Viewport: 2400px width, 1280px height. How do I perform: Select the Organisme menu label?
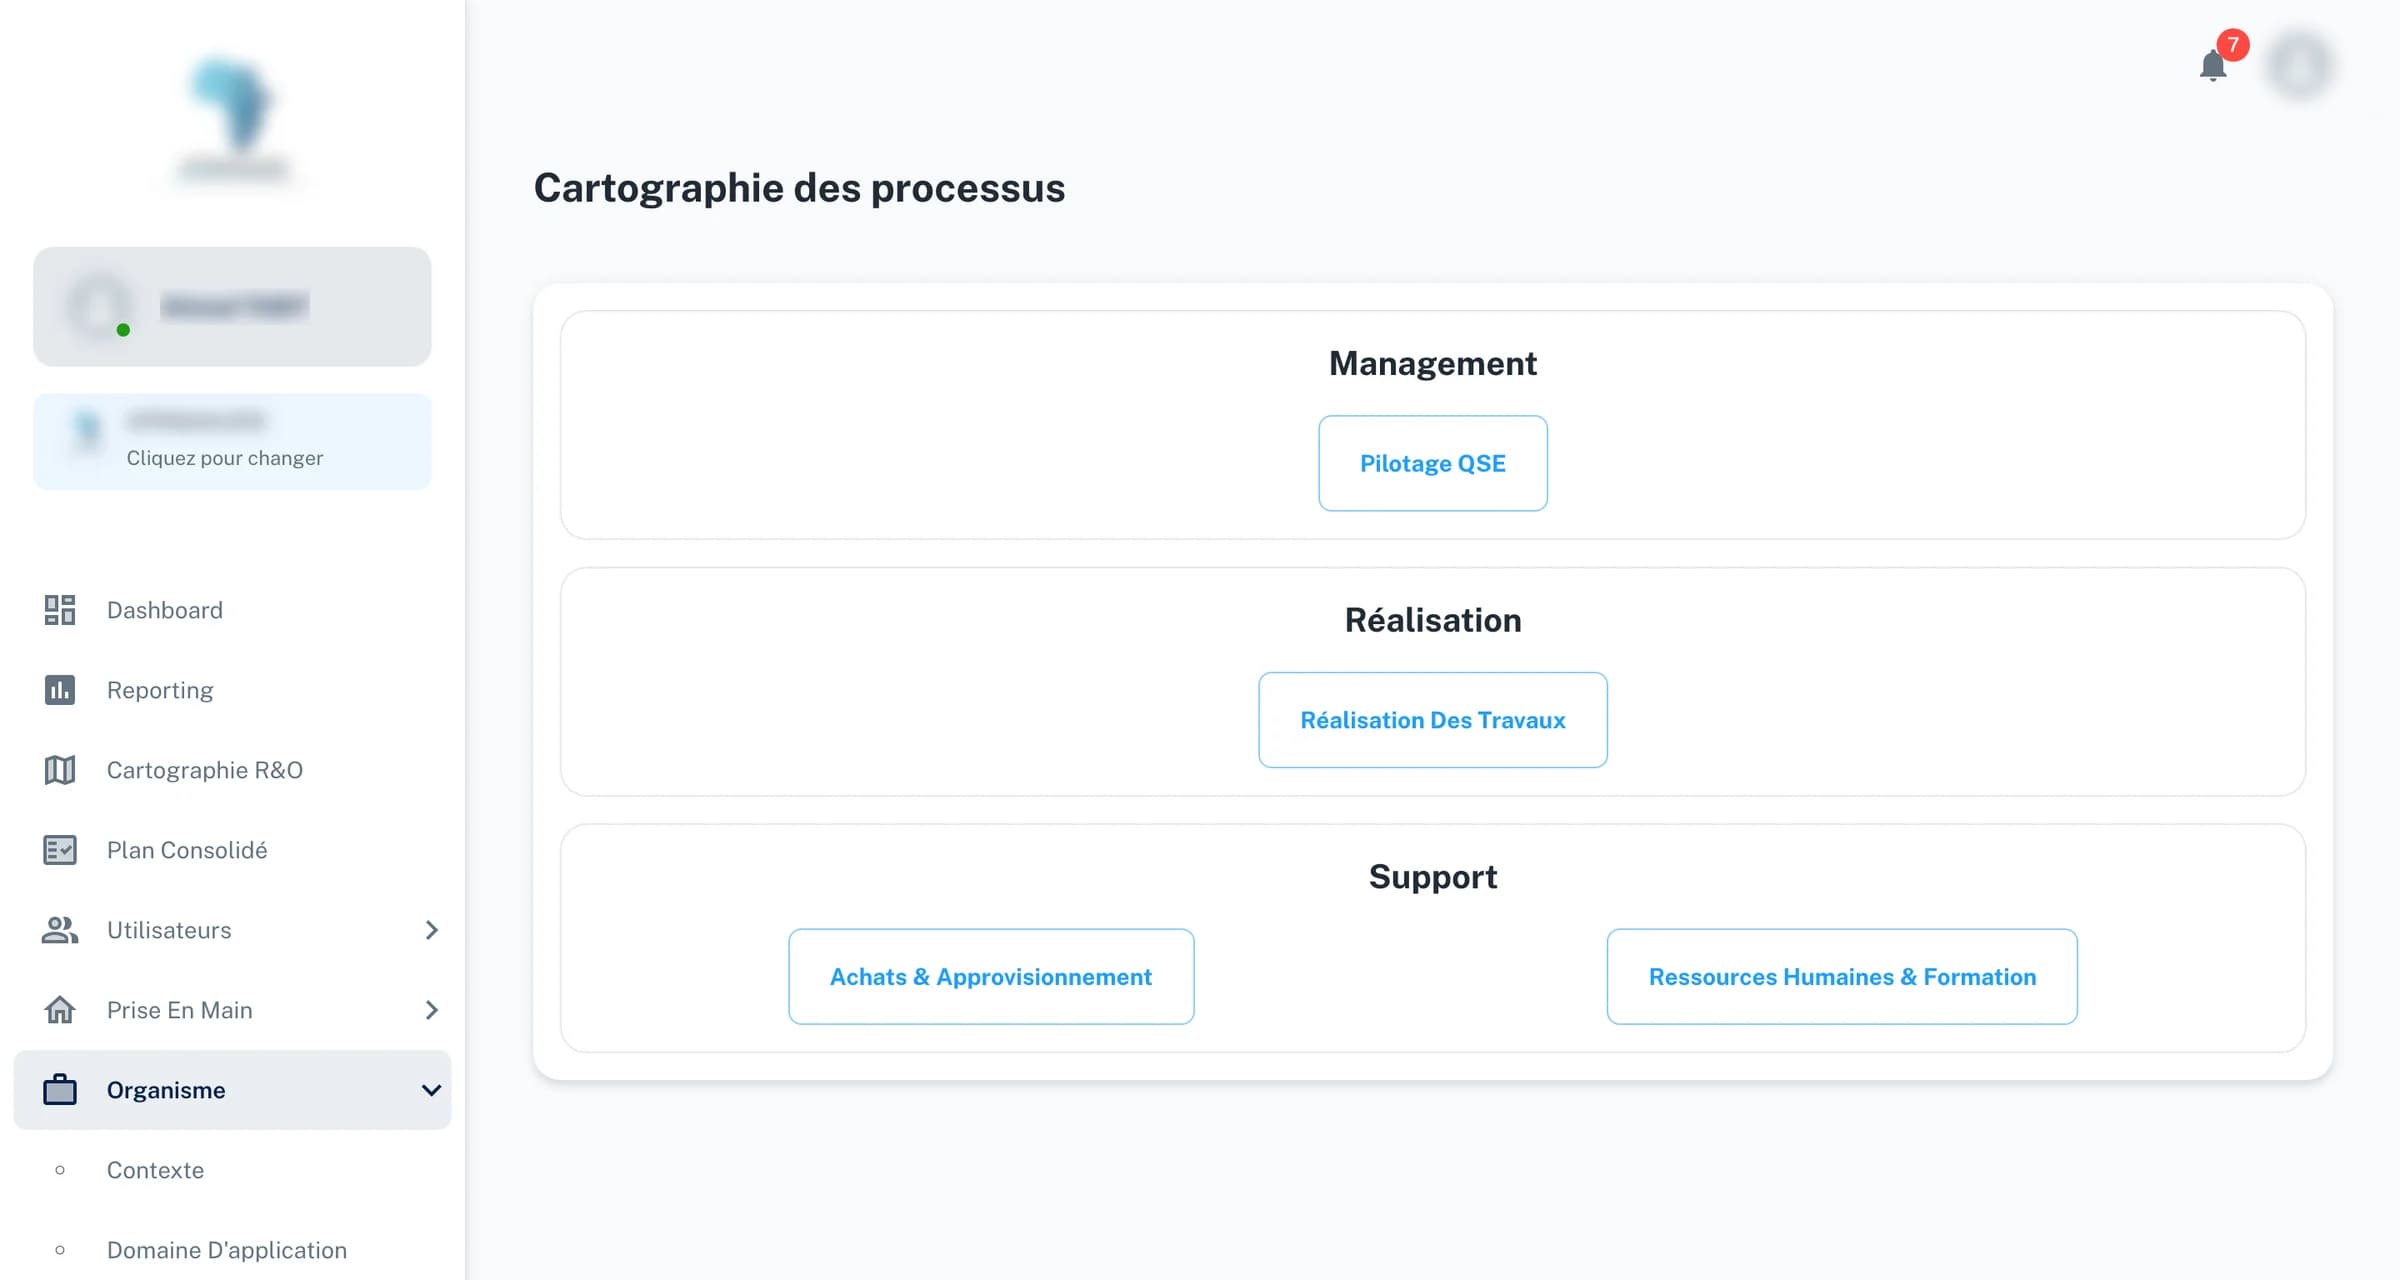(x=166, y=1090)
